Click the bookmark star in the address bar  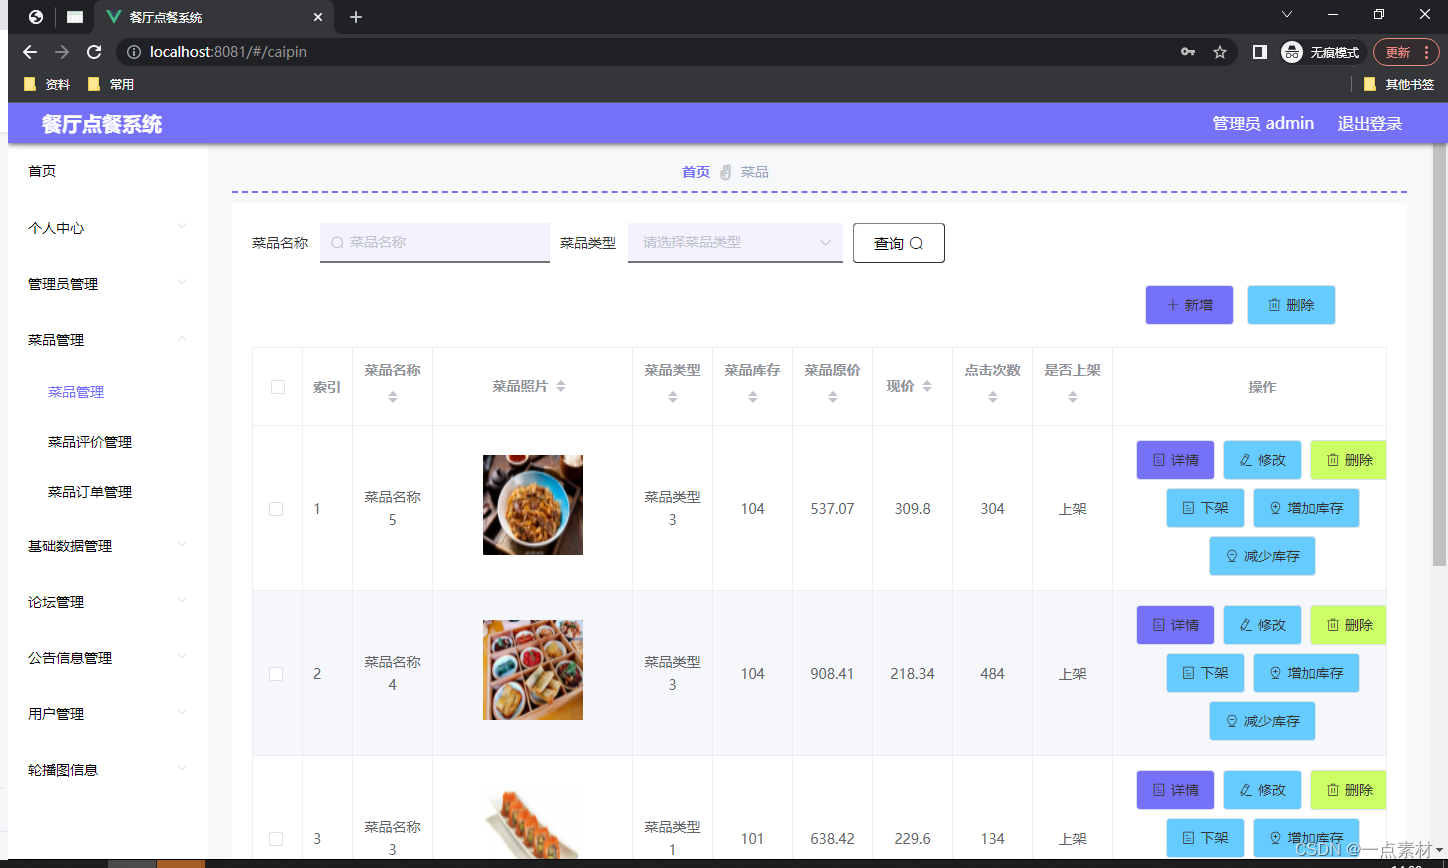coord(1220,51)
